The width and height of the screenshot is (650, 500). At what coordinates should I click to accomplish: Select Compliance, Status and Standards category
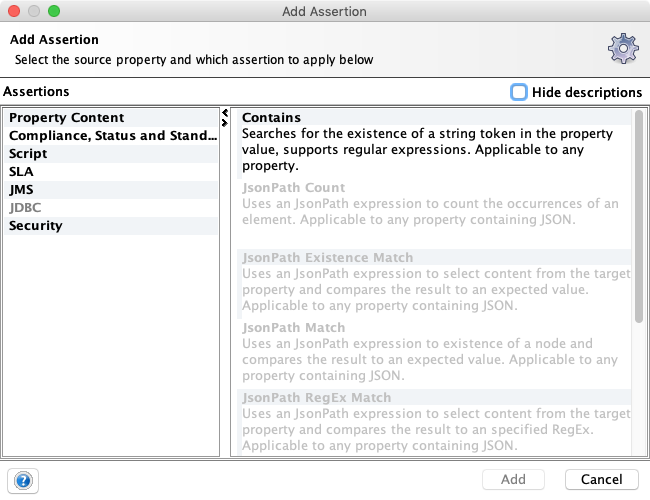tap(112, 136)
